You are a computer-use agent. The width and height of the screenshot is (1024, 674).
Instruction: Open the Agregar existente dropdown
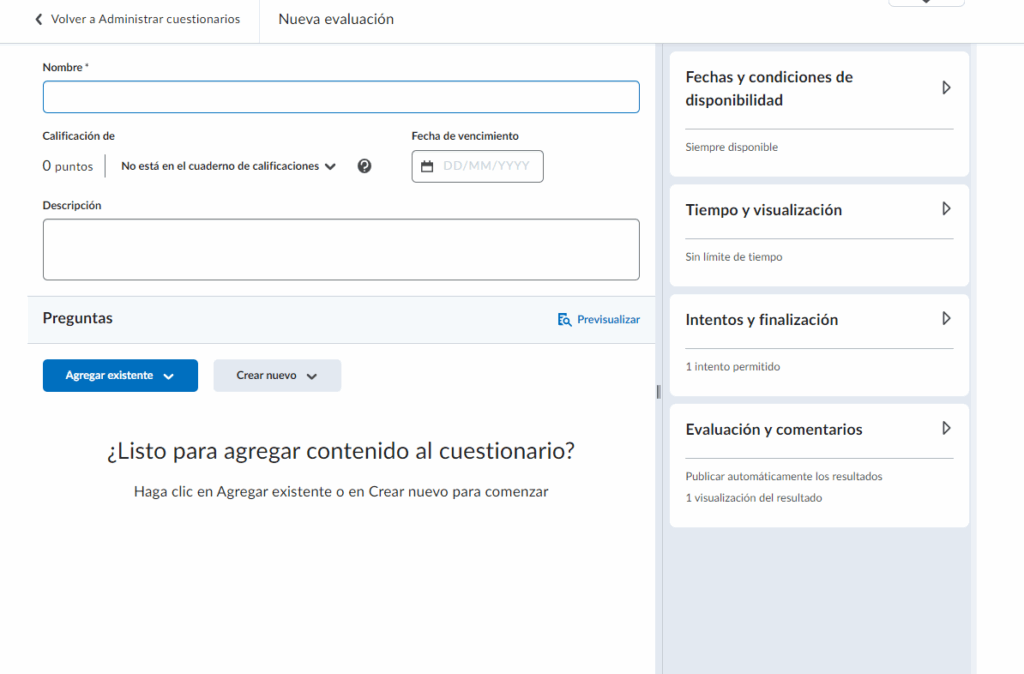click(120, 376)
